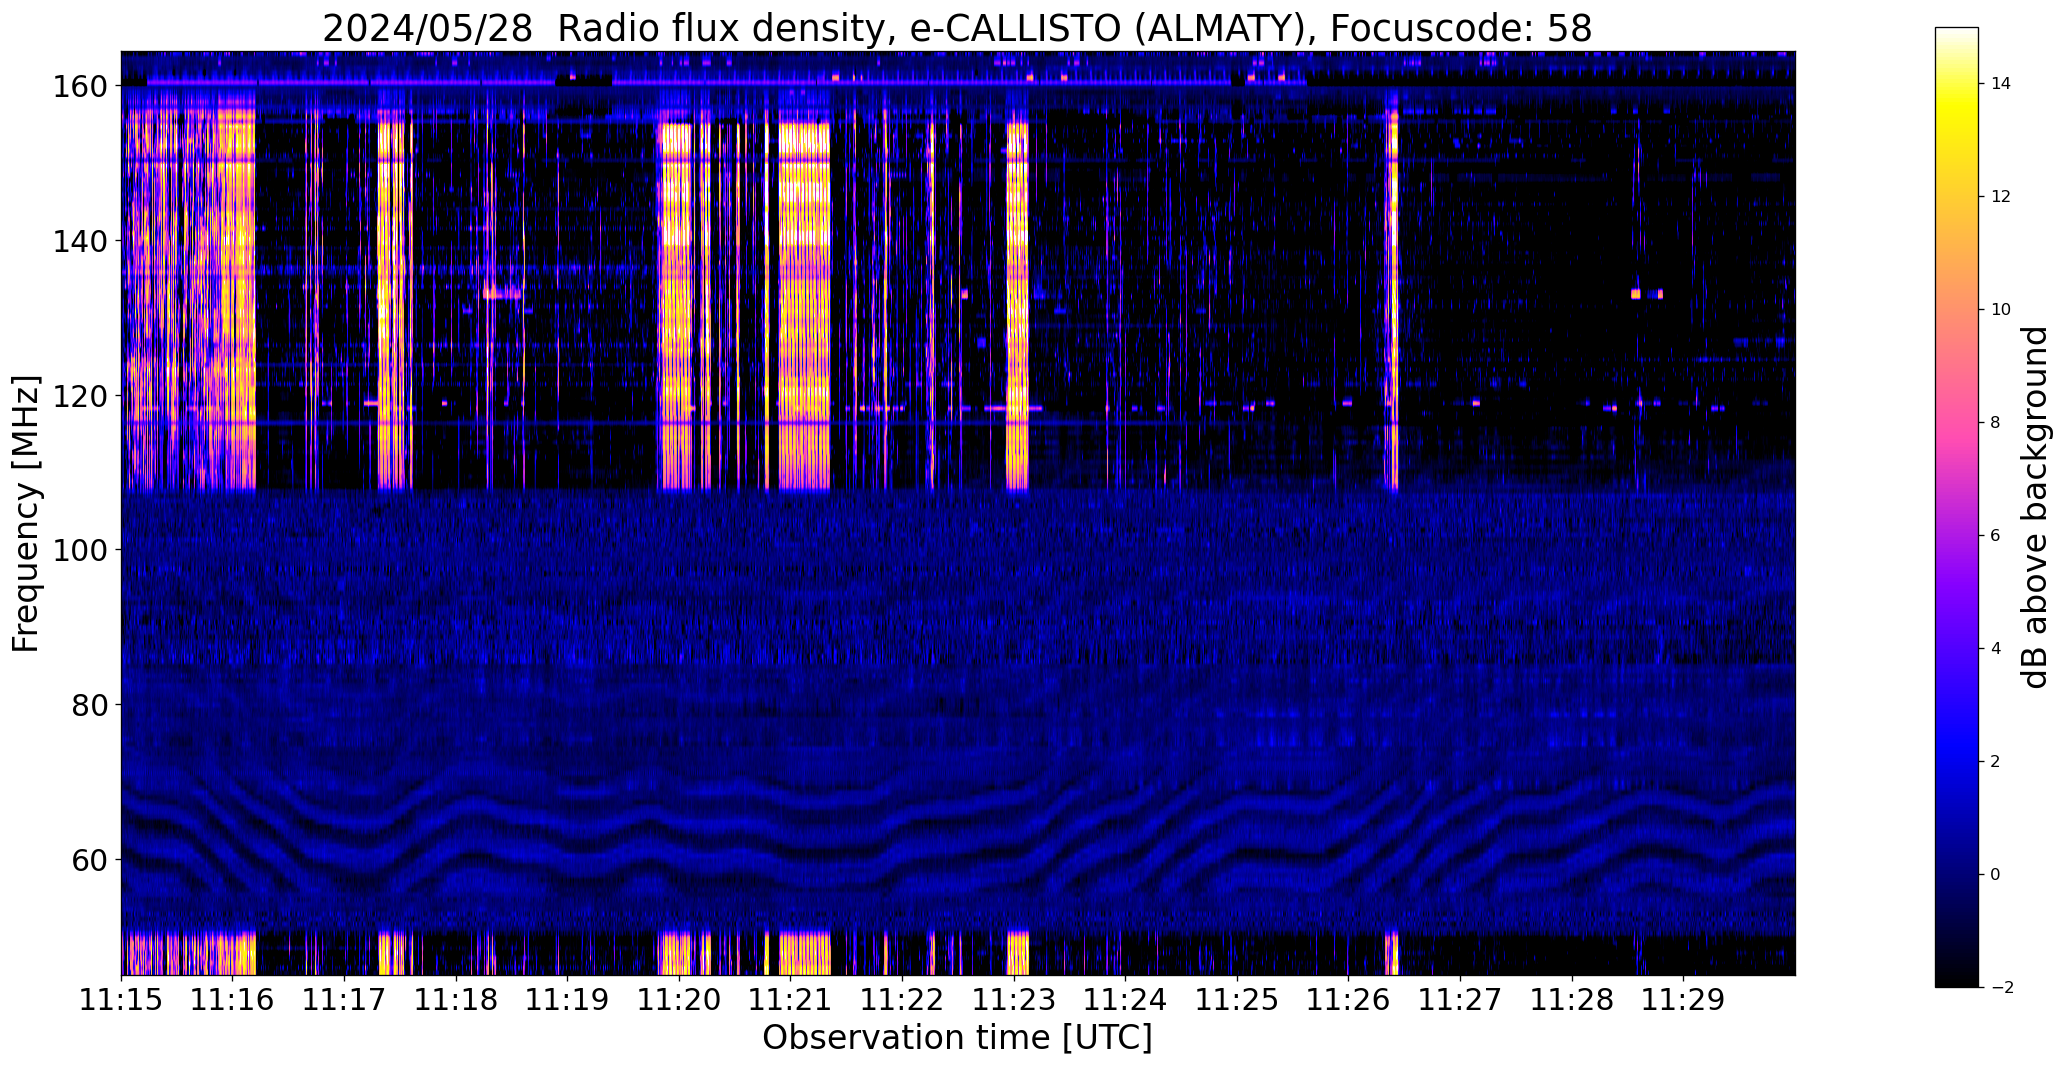Click the colorbar tick label 0
Screen dimensions: 2066x1067
click(x=1995, y=875)
